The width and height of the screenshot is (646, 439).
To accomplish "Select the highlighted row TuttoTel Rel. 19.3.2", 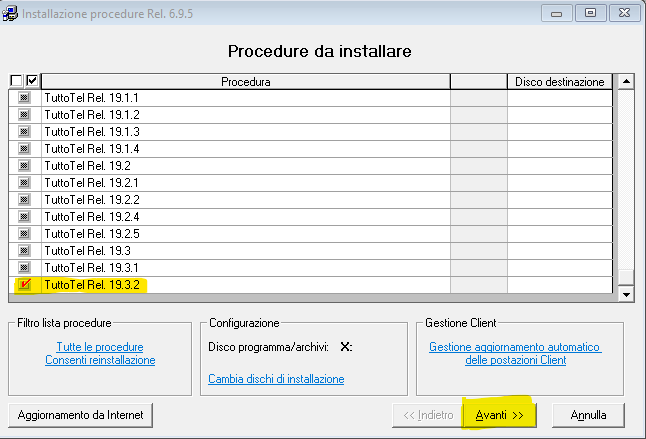I will click(x=92, y=285).
